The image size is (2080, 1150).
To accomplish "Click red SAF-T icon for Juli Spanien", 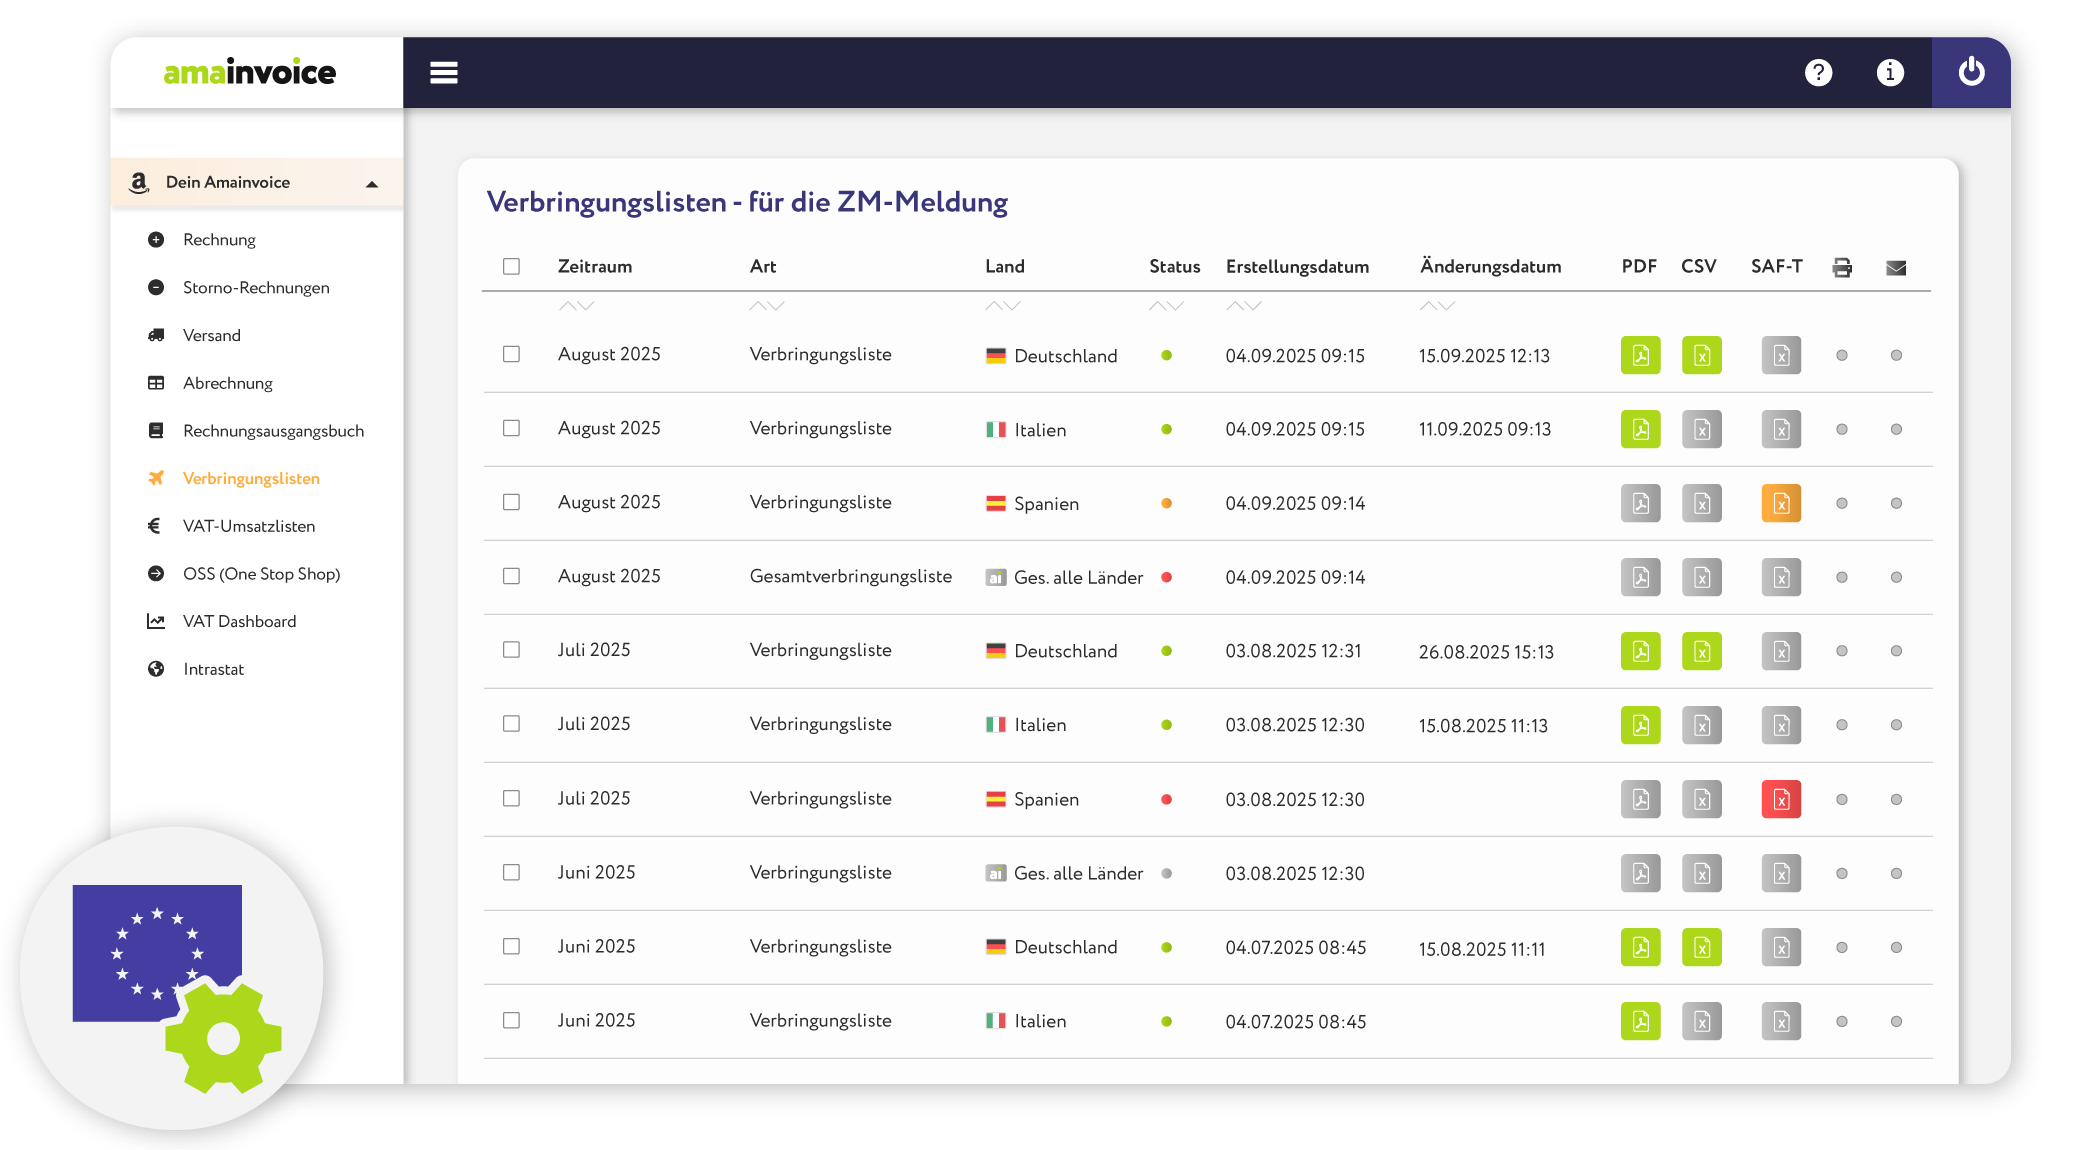I will coord(1781,799).
